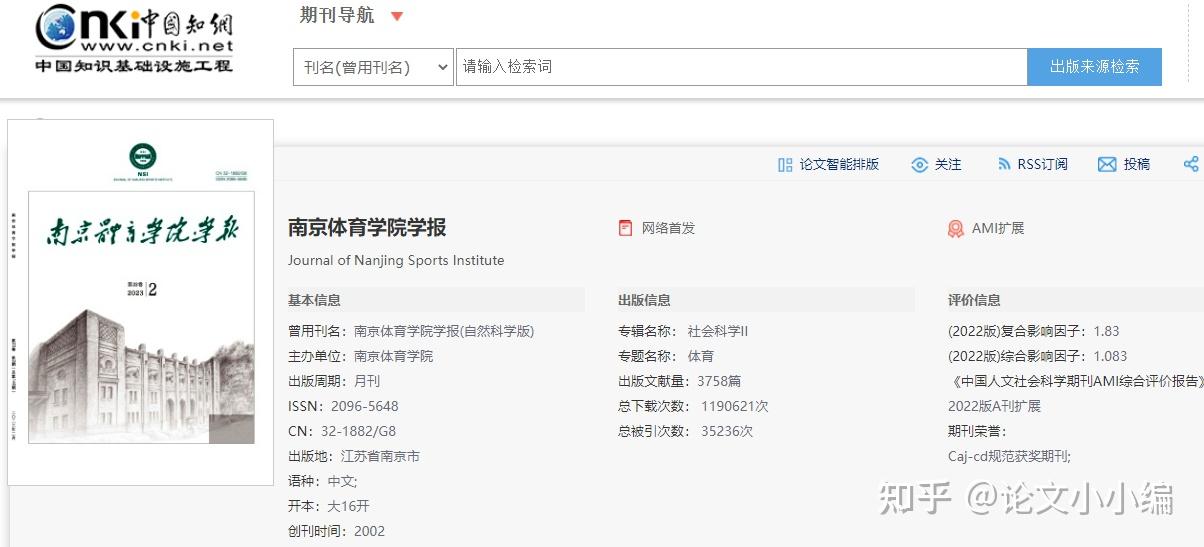Click the total downloads 1190621次

(x=735, y=406)
